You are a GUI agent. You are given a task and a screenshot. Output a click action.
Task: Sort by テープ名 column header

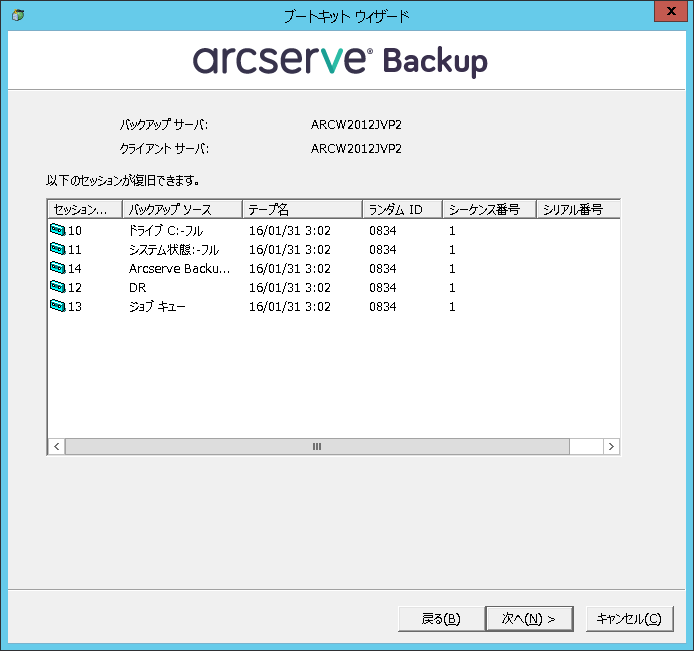(x=302, y=209)
